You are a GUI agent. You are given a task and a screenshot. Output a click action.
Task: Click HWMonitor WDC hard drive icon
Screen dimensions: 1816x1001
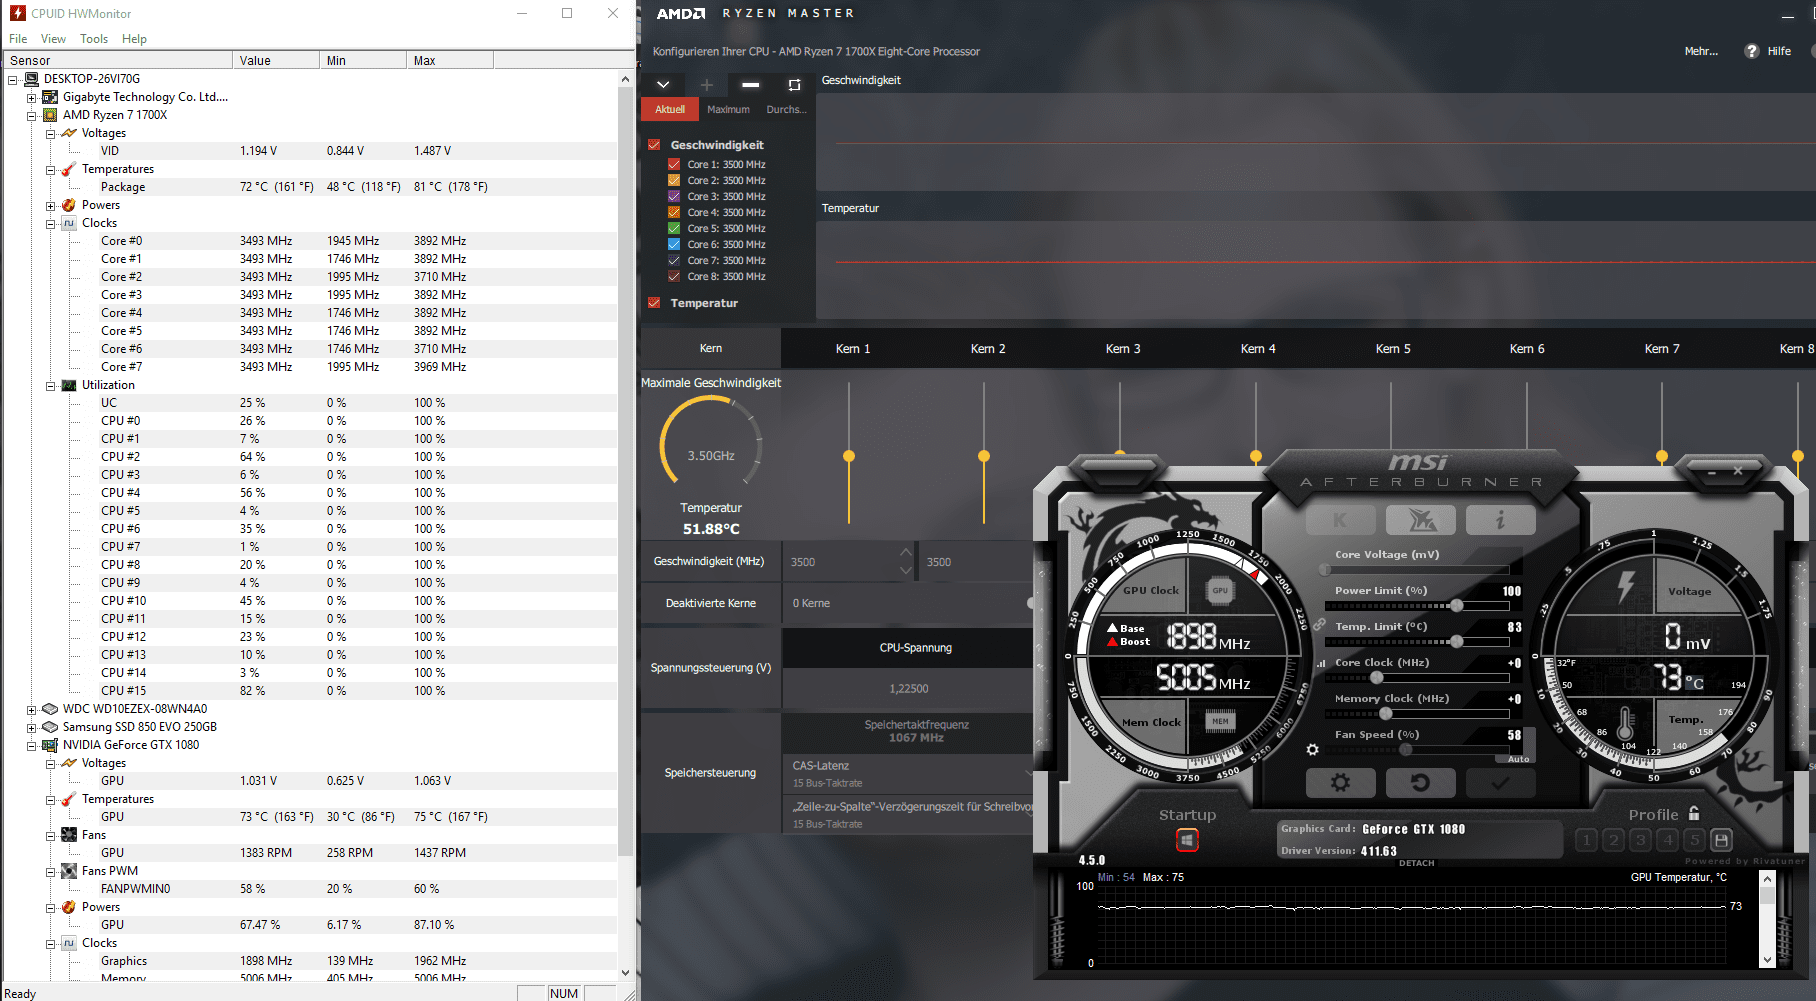click(x=50, y=709)
